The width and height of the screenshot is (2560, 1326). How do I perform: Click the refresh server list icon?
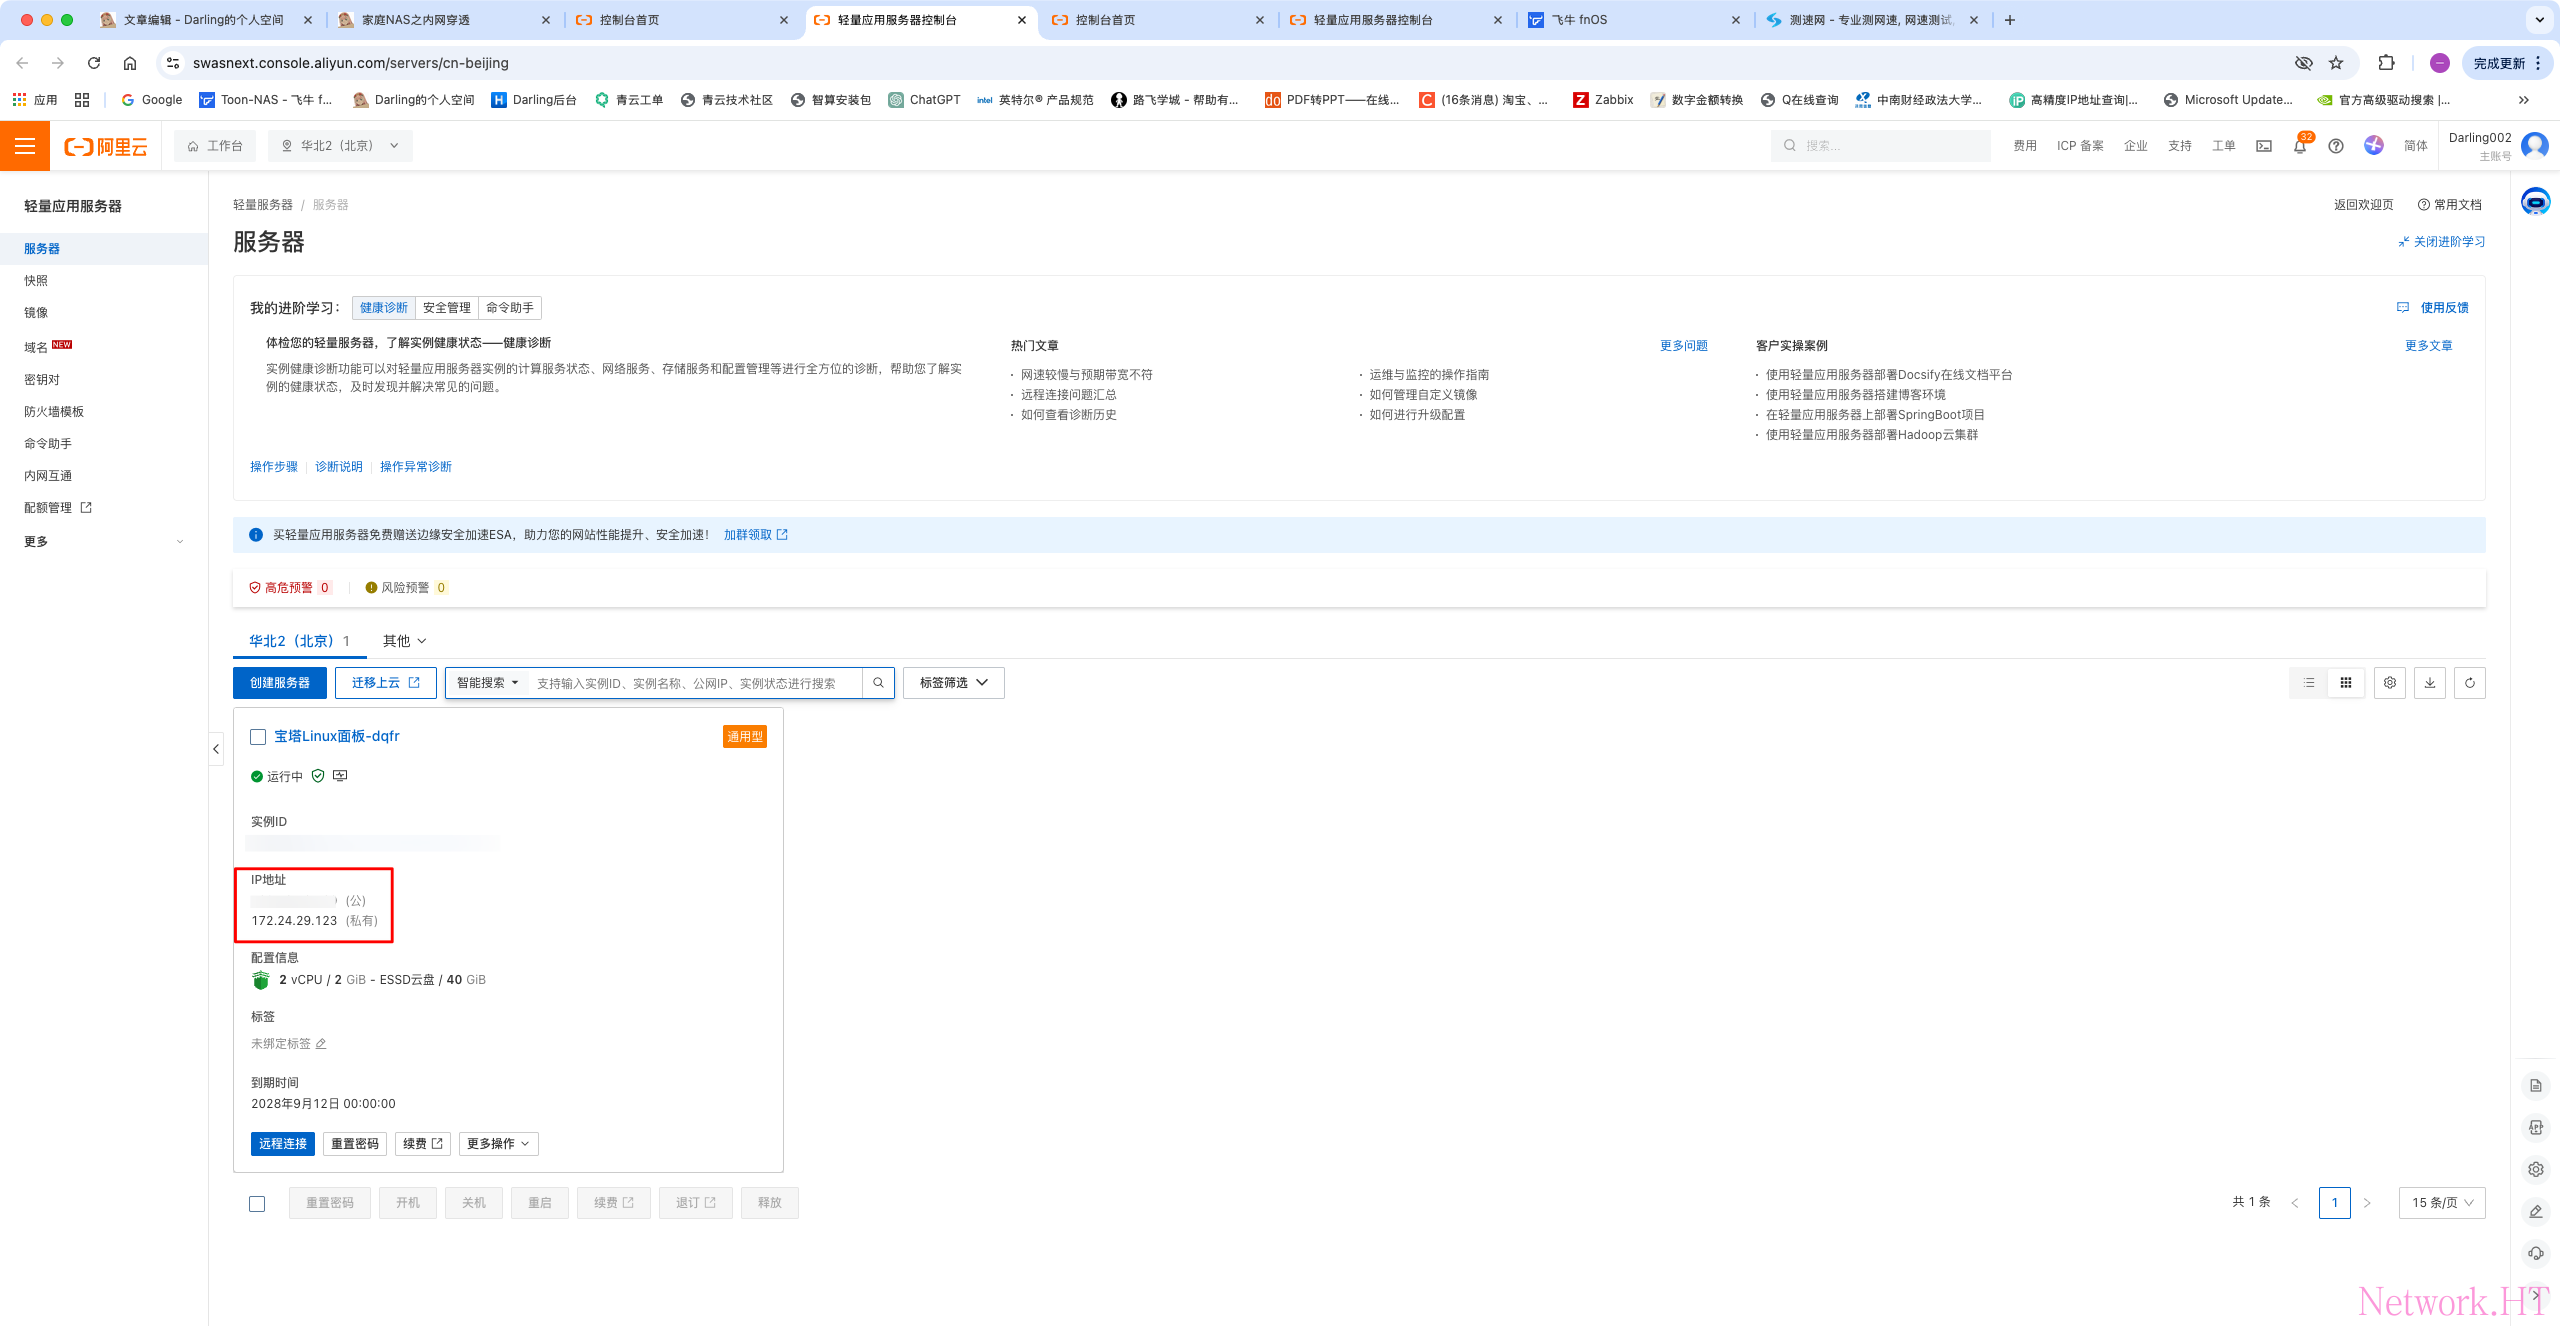coord(2469,683)
